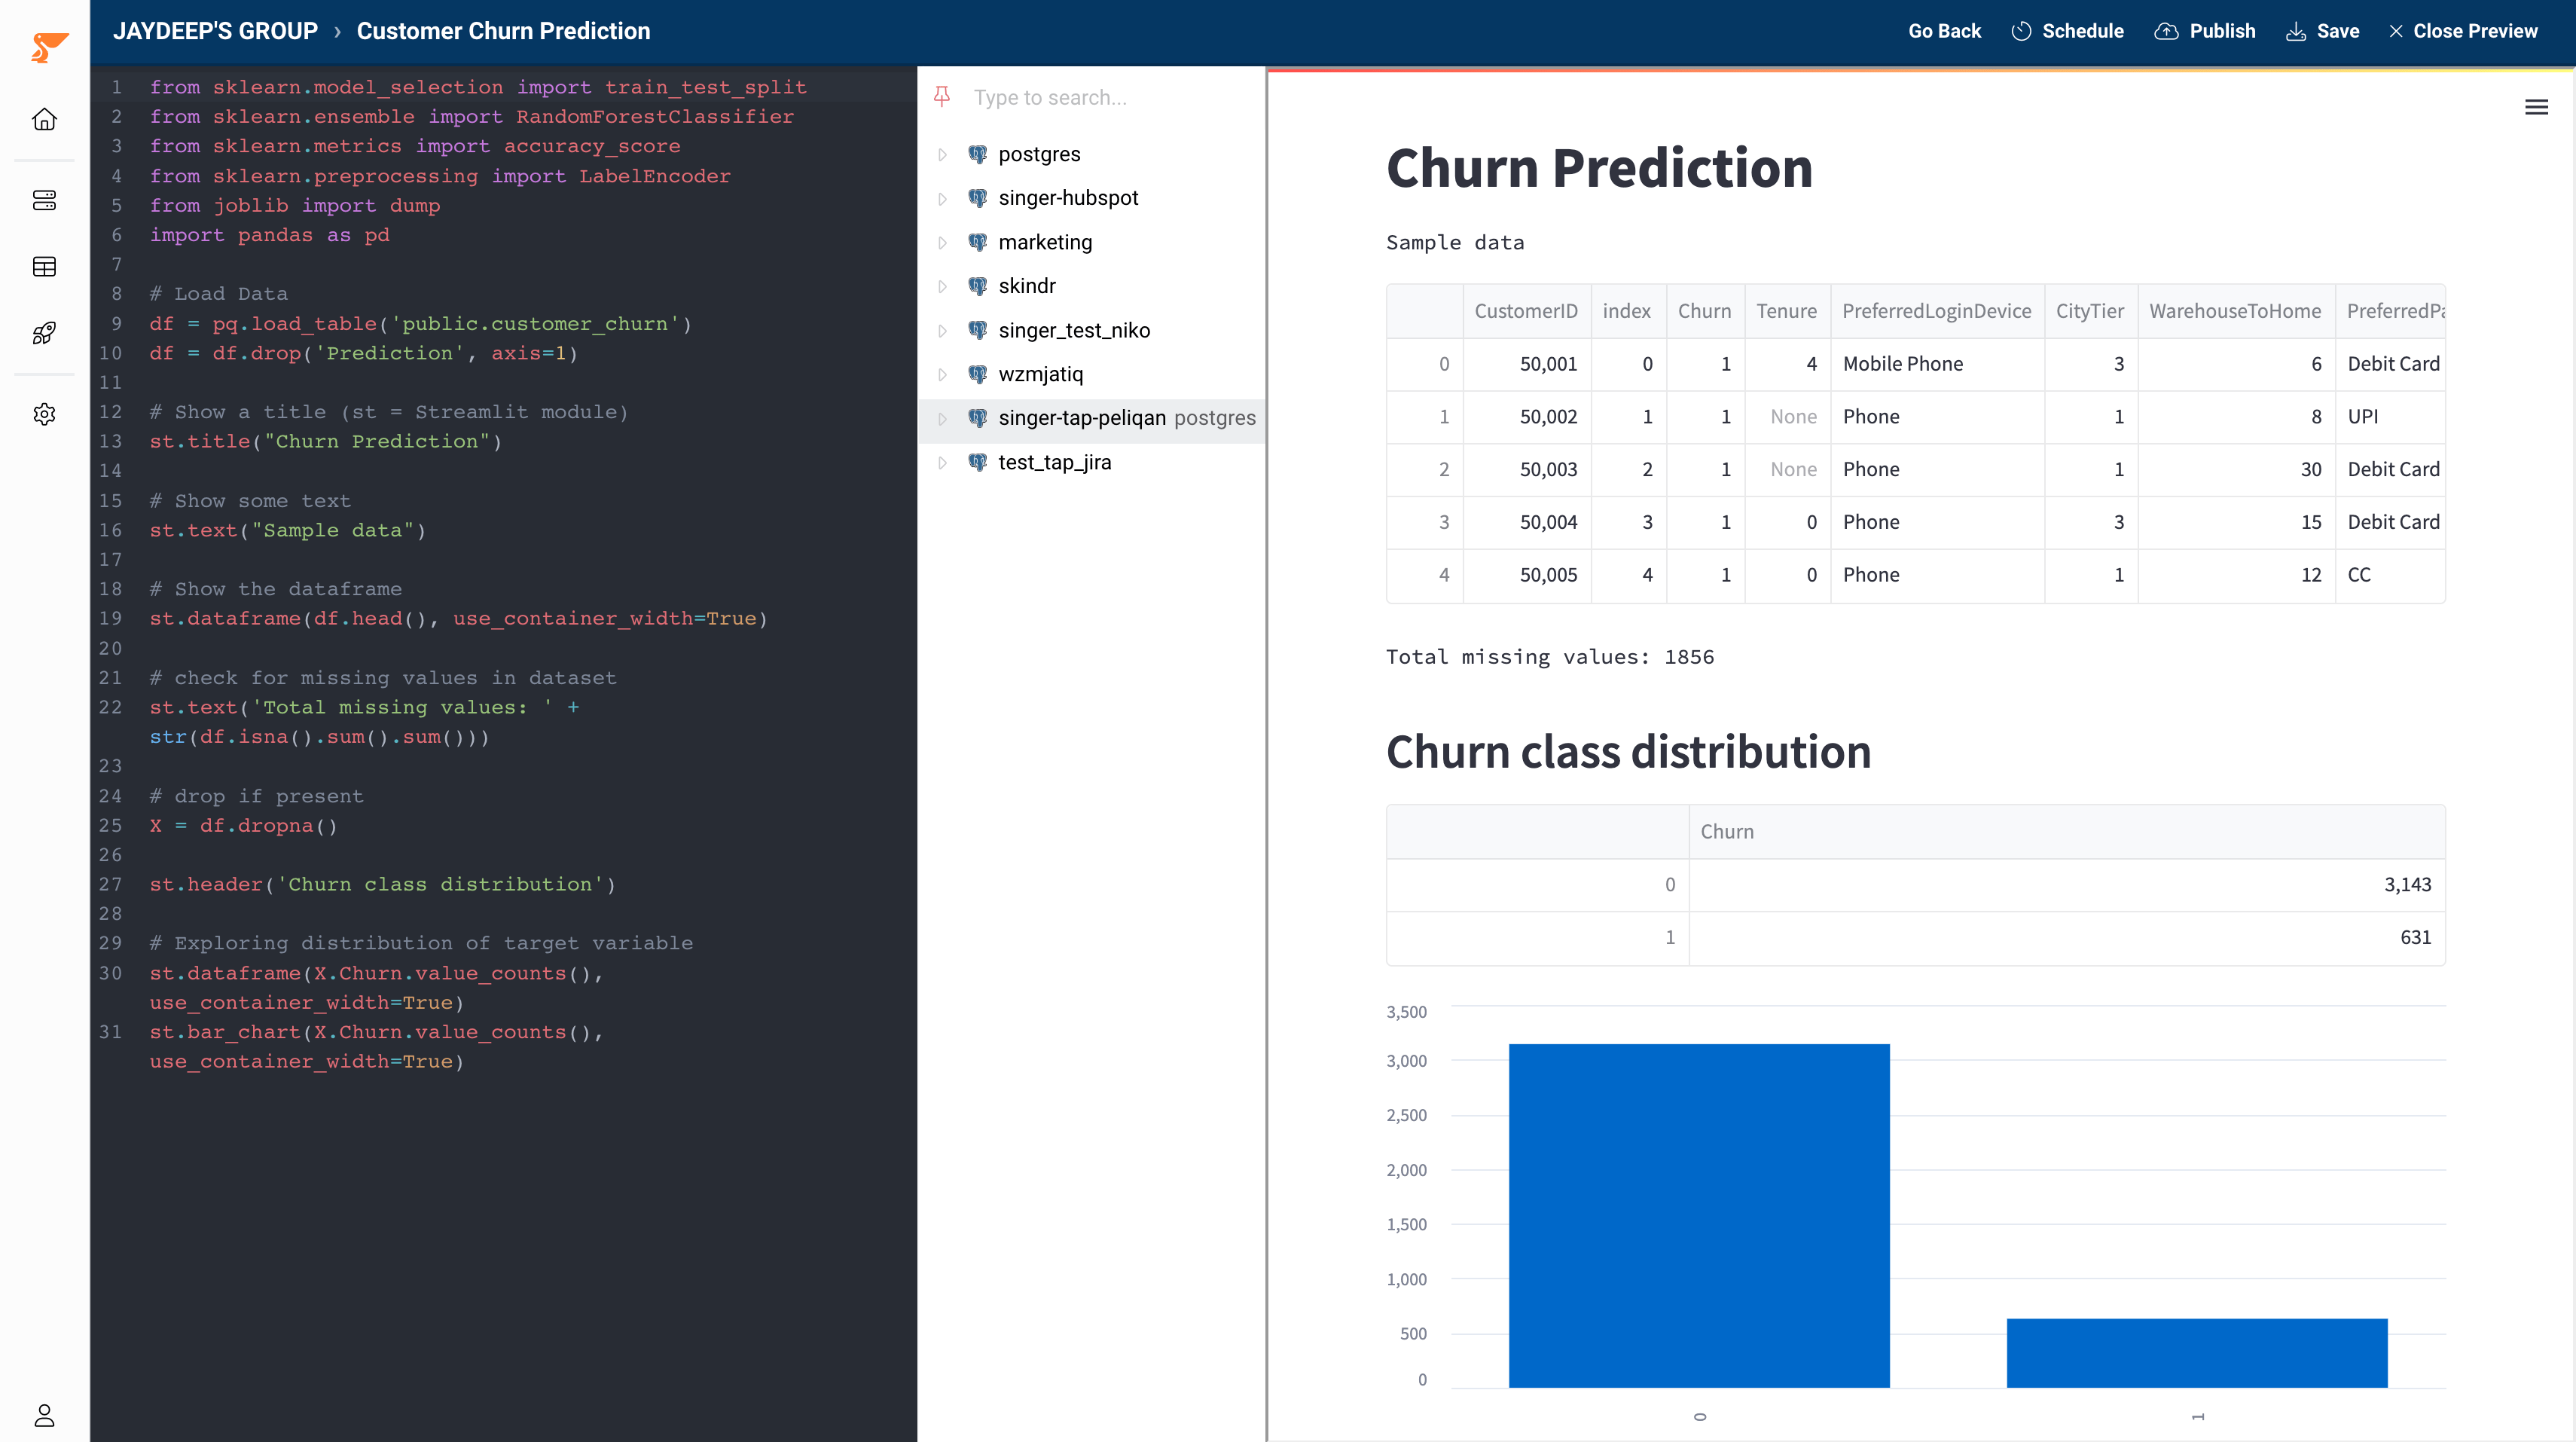Click the 3,143 value cell
Image resolution: width=2576 pixels, height=1442 pixels.
tap(2067, 885)
